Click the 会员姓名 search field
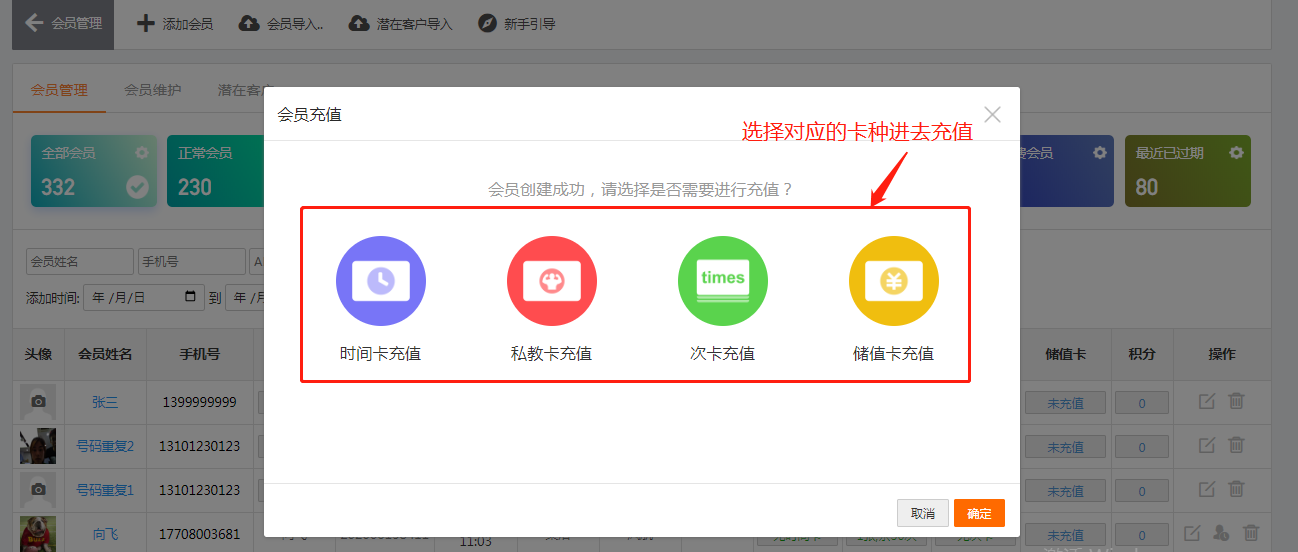 [79, 262]
